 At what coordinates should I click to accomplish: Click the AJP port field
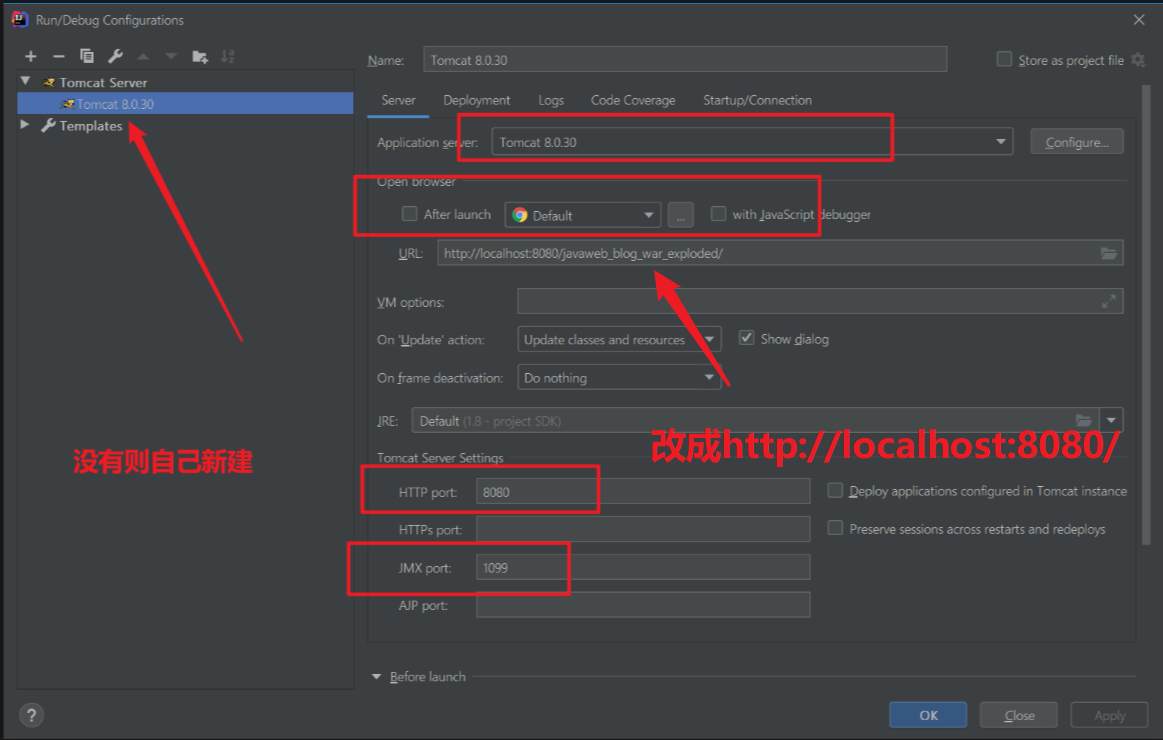coord(642,604)
